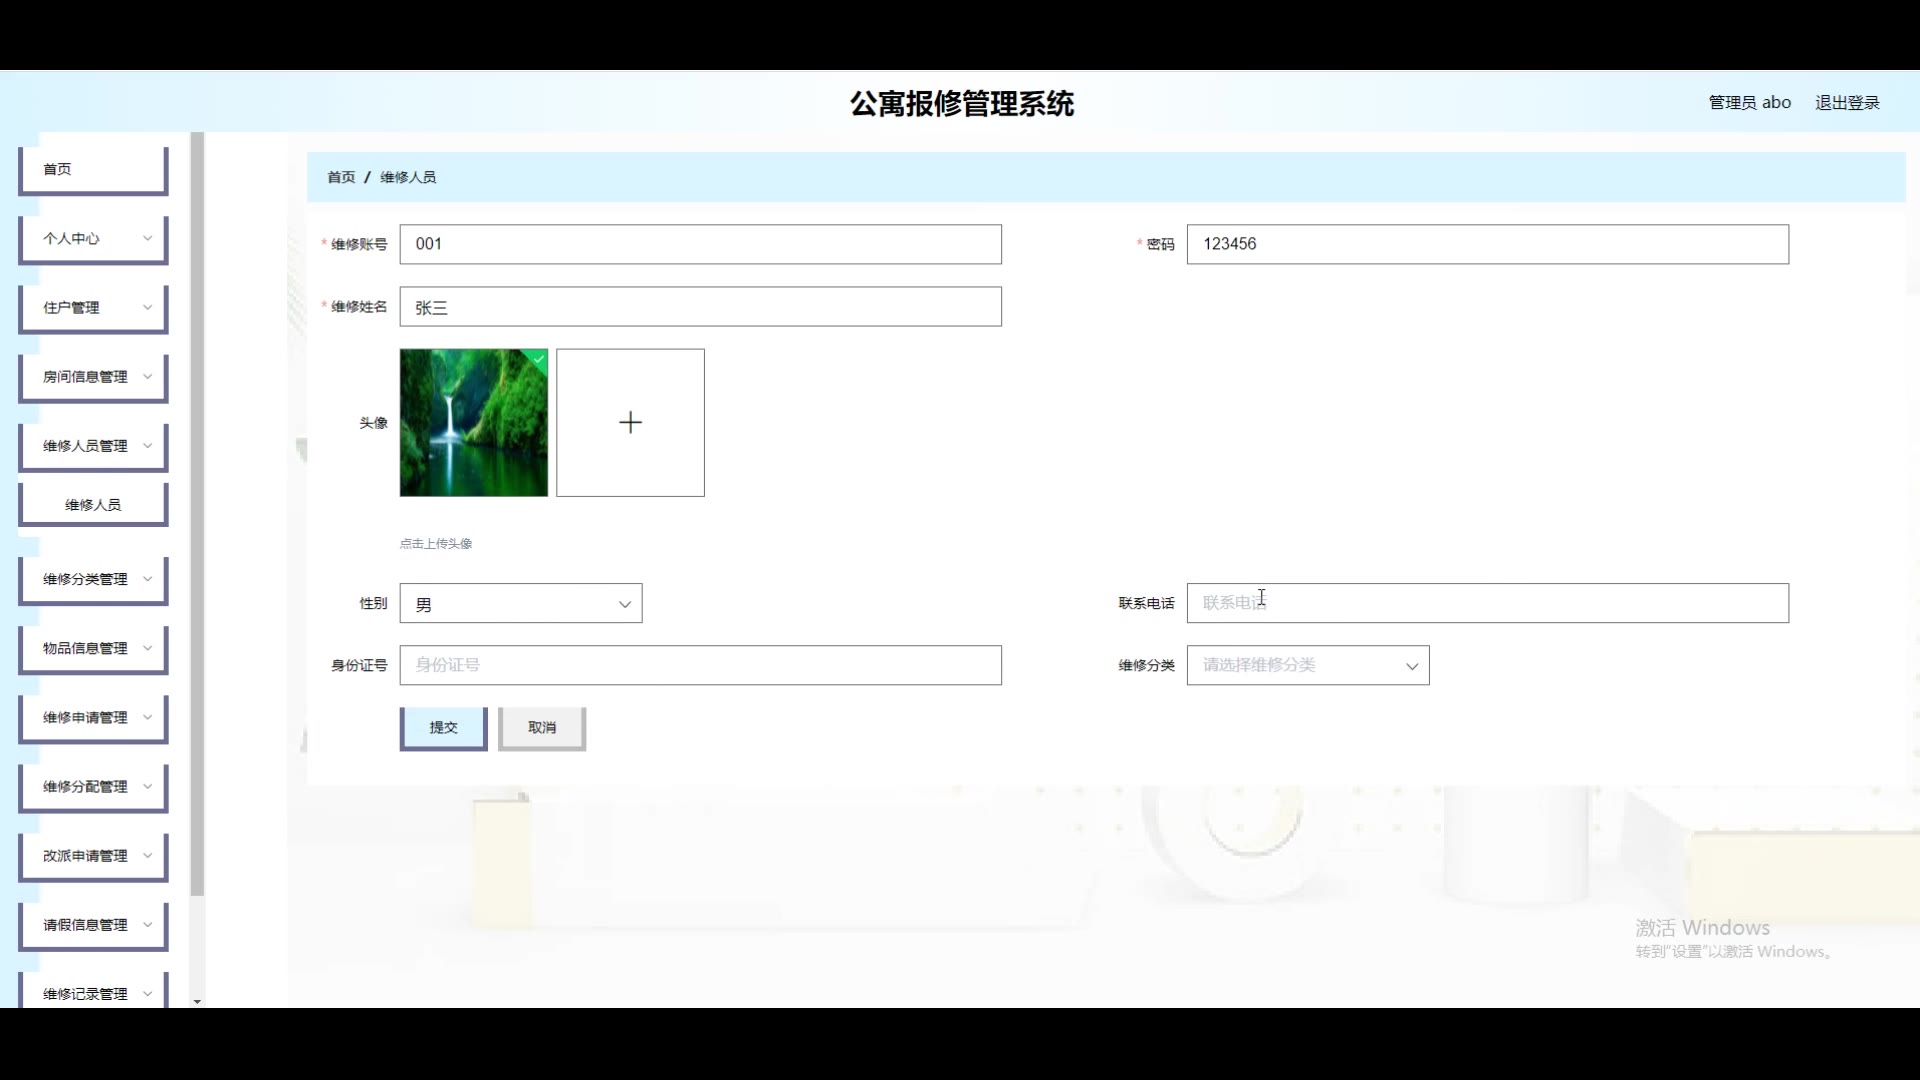Click the 提交 submit button
The image size is (1920, 1080).
(443, 728)
